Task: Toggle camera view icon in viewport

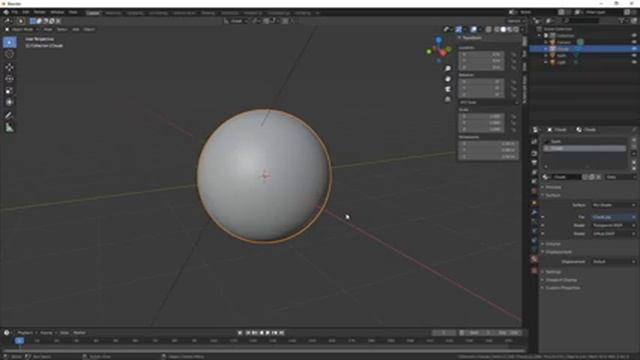Action: pyautogui.click(x=448, y=89)
